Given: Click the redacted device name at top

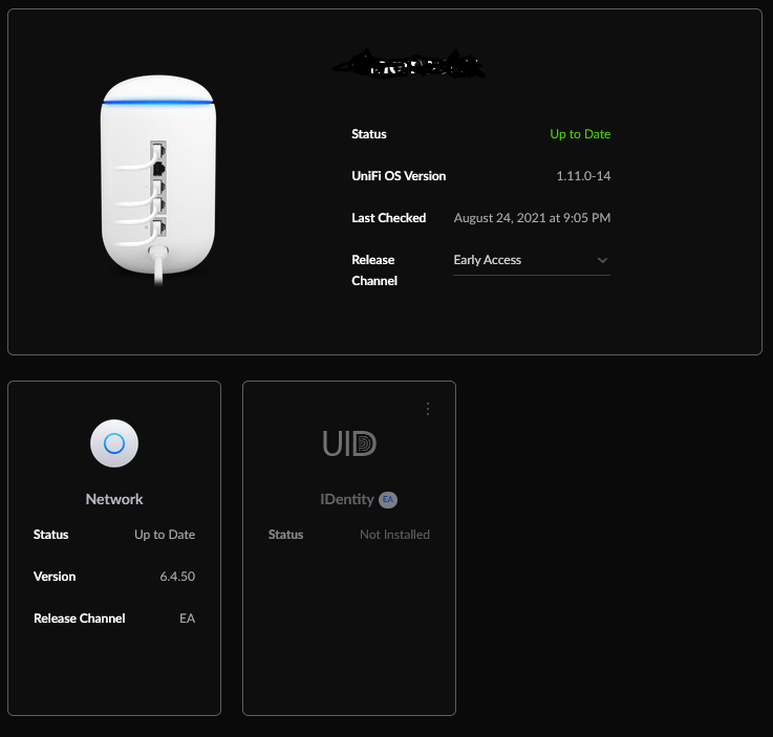Looking at the screenshot, I should 409,64.
